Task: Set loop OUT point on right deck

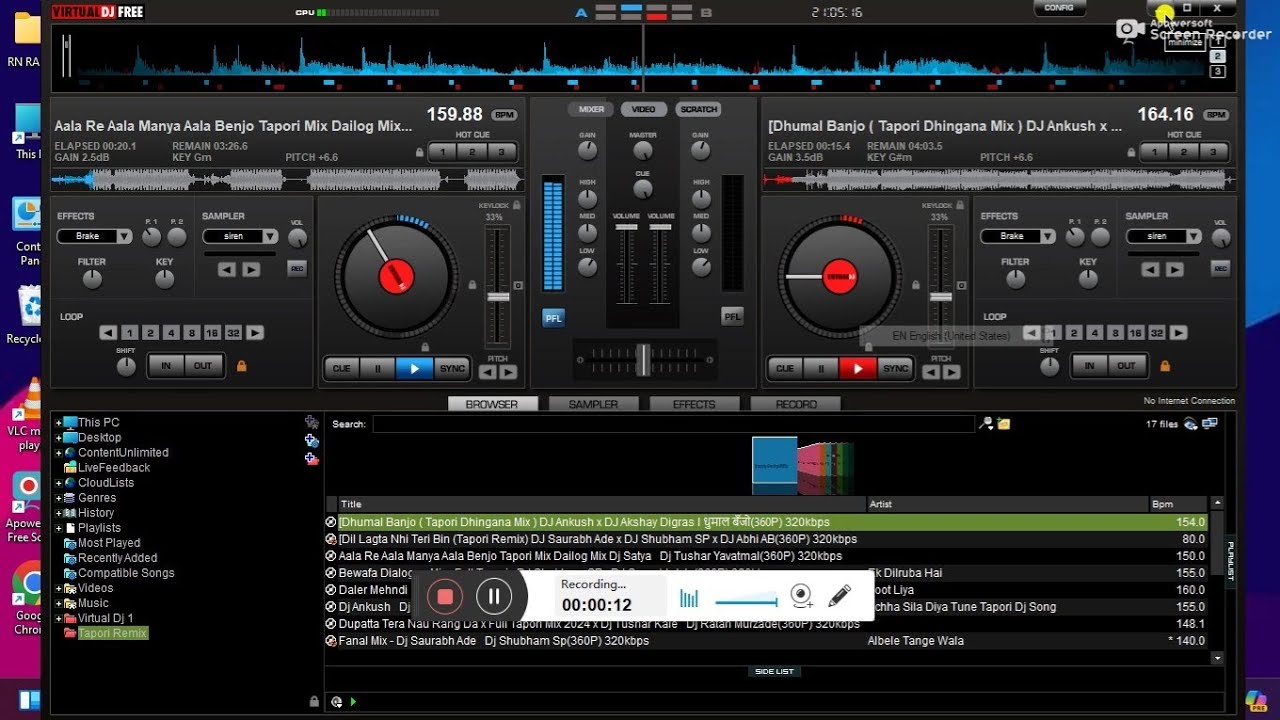Action: [x=1126, y=366]
